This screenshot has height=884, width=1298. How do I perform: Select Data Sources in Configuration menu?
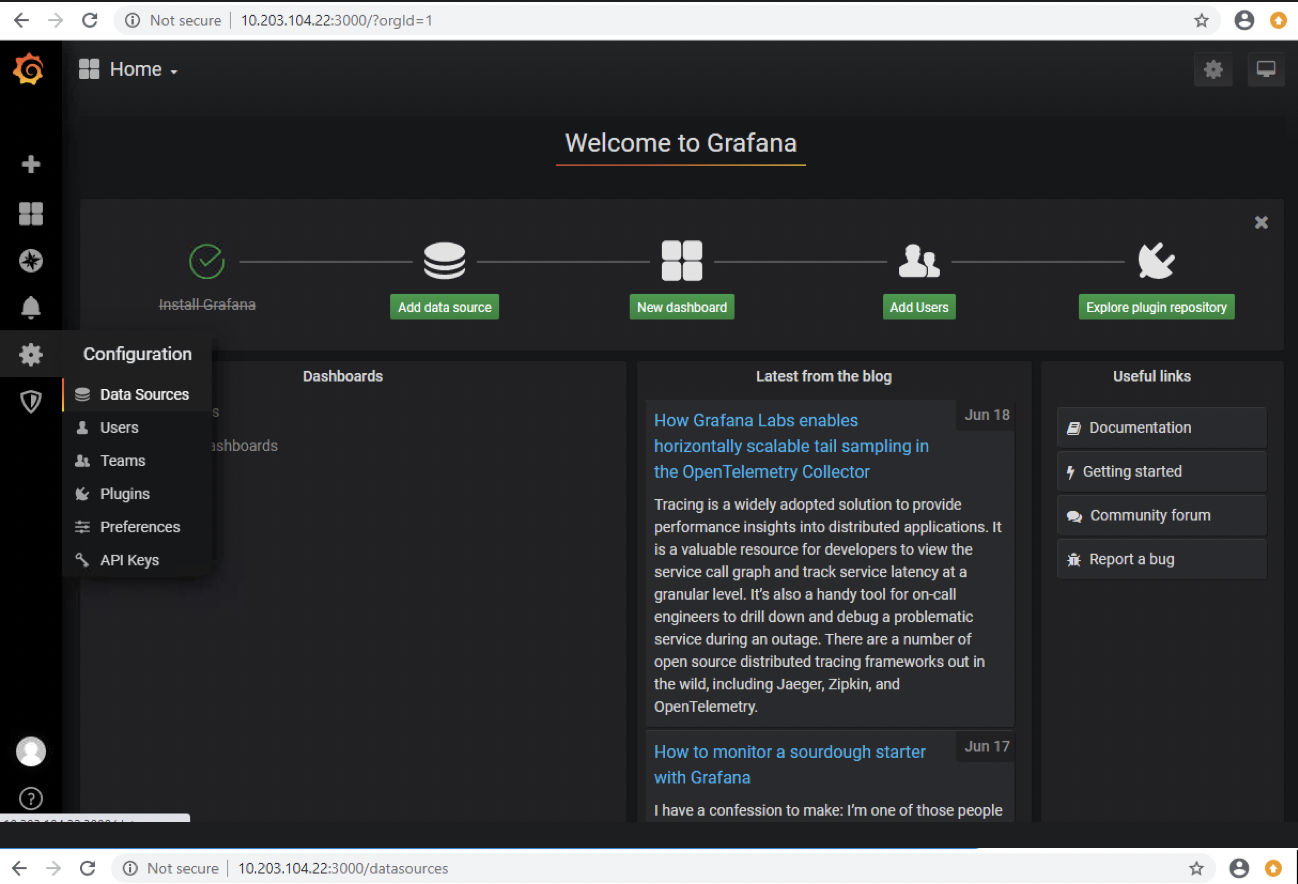coord(137,394)
